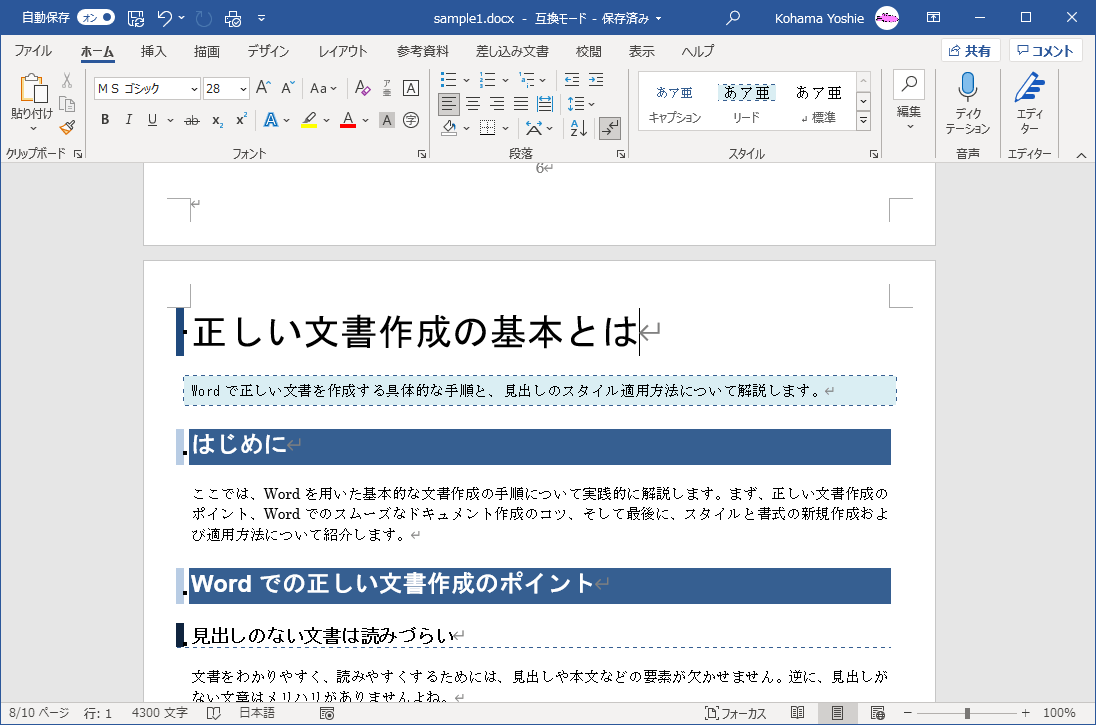Toggle Strikethrough formatting
Image resolution: width=1096 pixels, height=725 pixels.
(x=192, y=120)
